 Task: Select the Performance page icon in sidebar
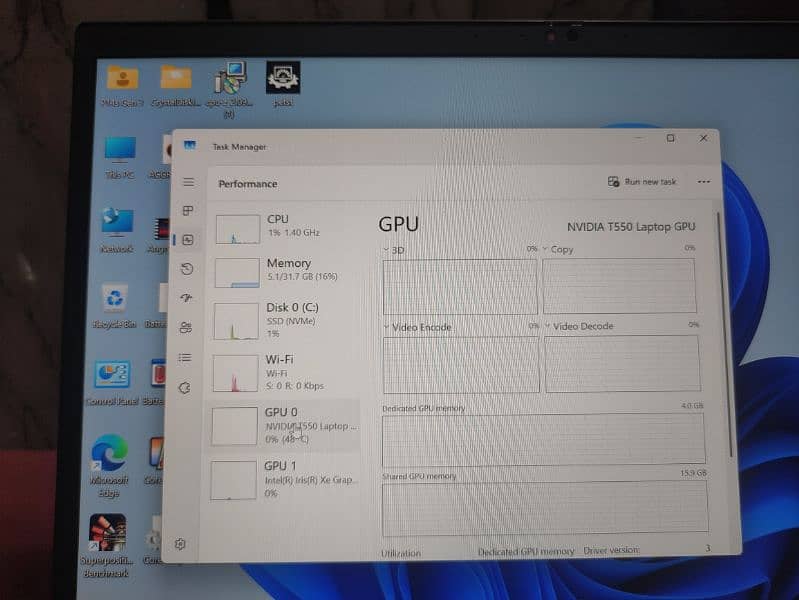tap(188, 240)
